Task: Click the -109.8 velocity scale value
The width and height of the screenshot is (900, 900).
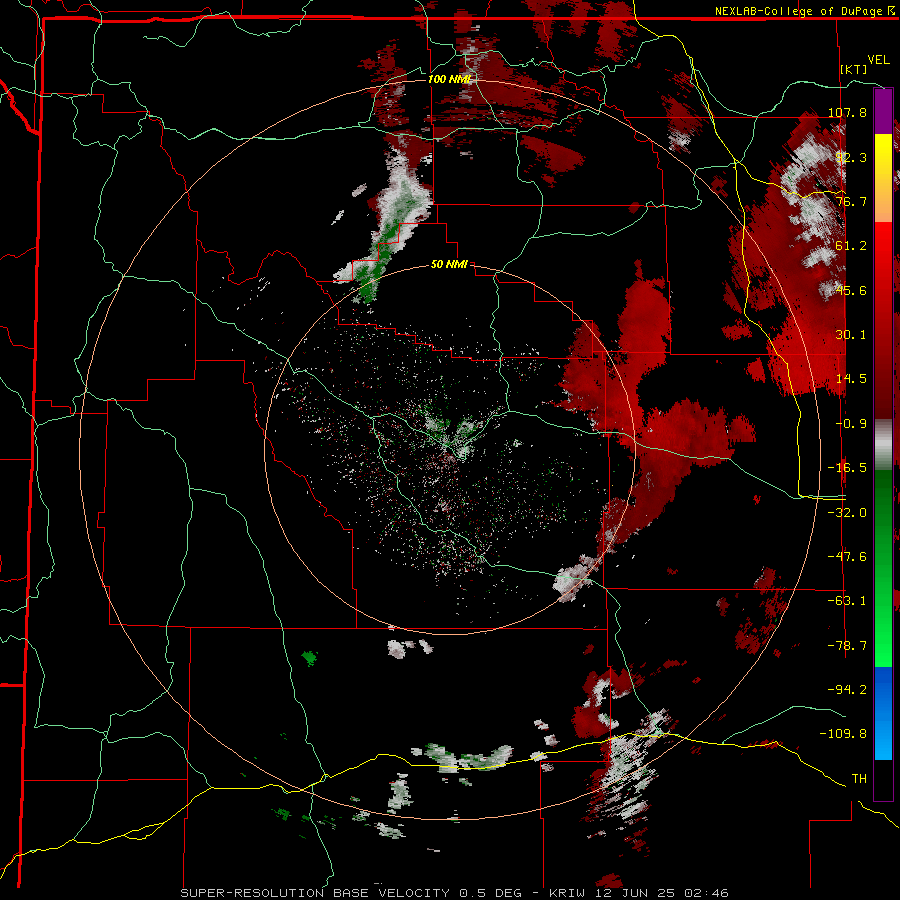Action: click(843, 734)
